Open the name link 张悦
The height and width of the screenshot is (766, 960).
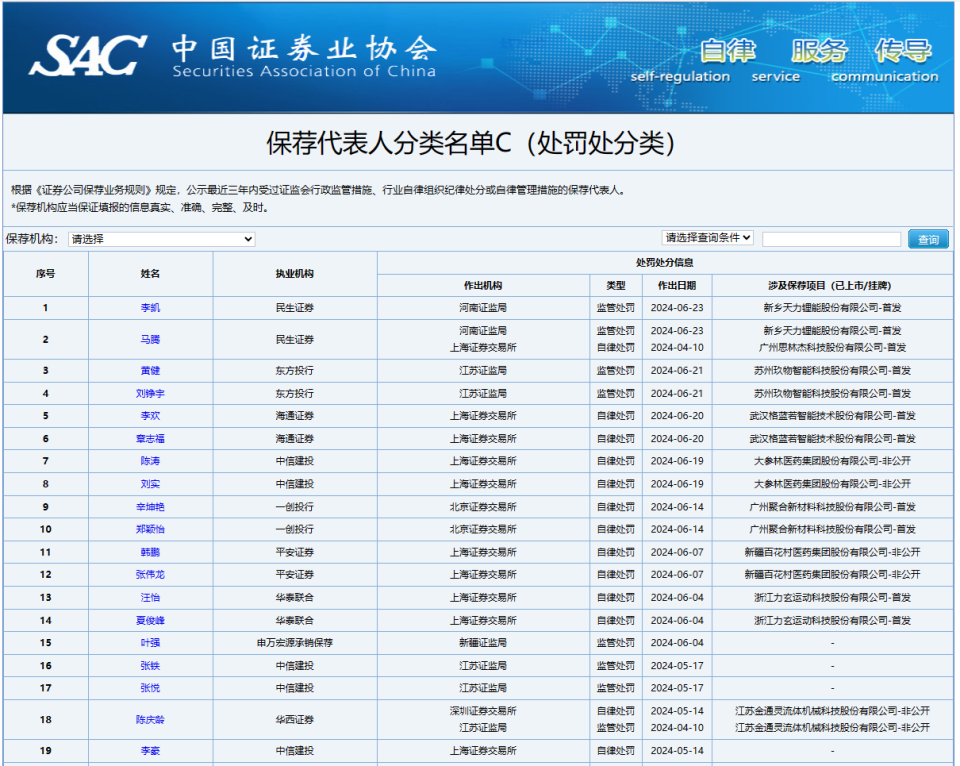(x=150, y=688)
